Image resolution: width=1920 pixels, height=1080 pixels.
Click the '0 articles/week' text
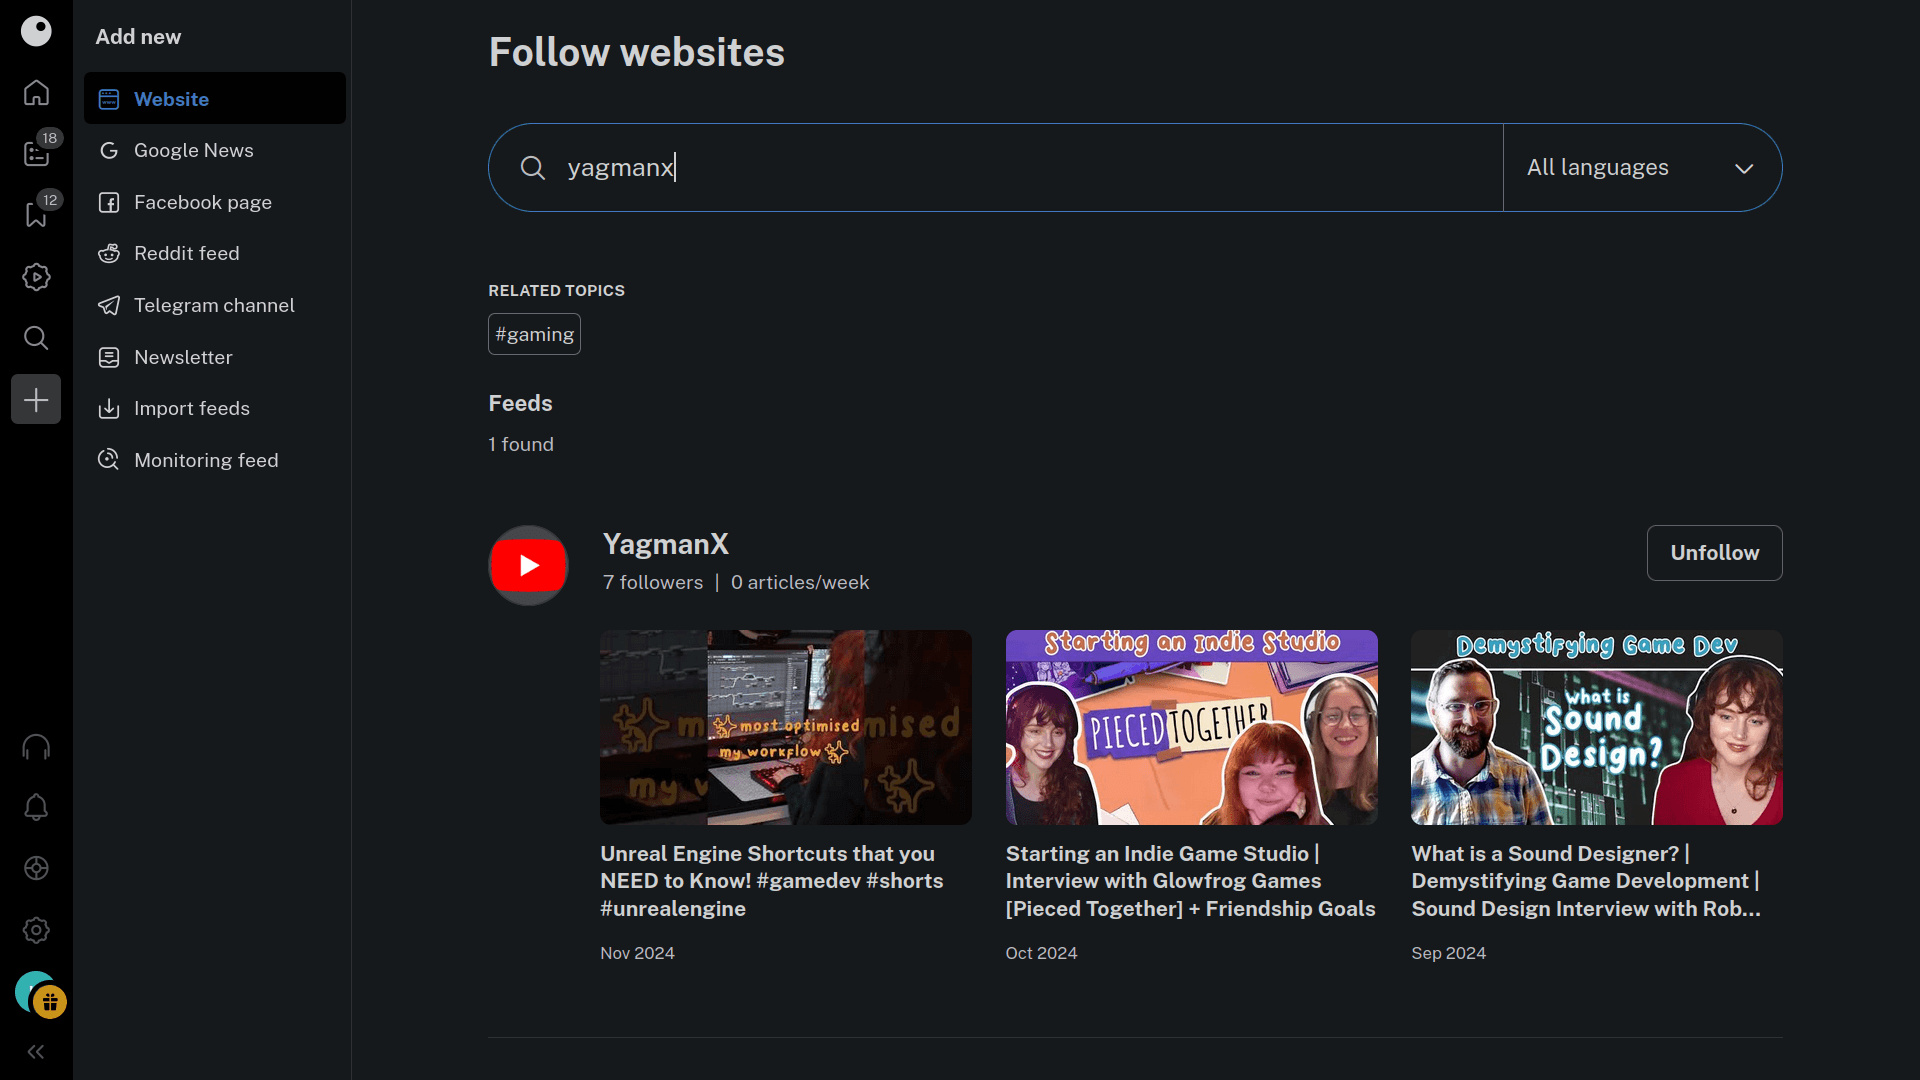800,582
